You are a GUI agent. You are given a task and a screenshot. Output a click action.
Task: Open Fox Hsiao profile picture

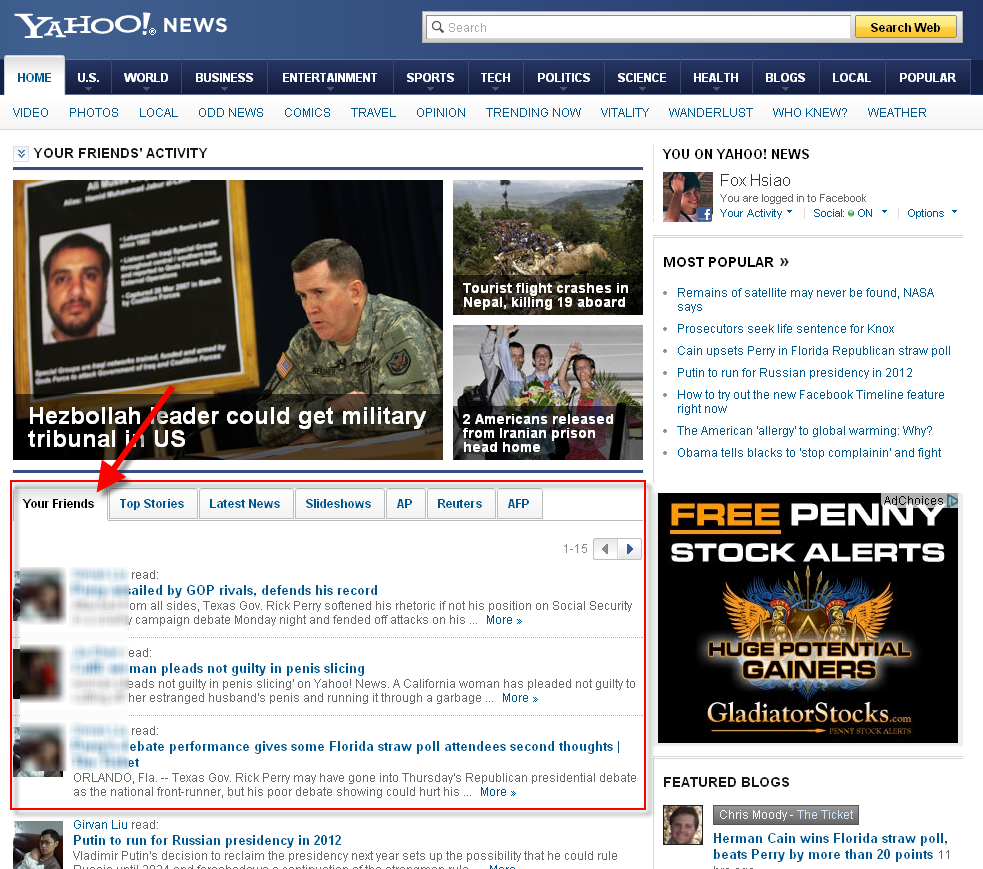click(x=688, y=197)
